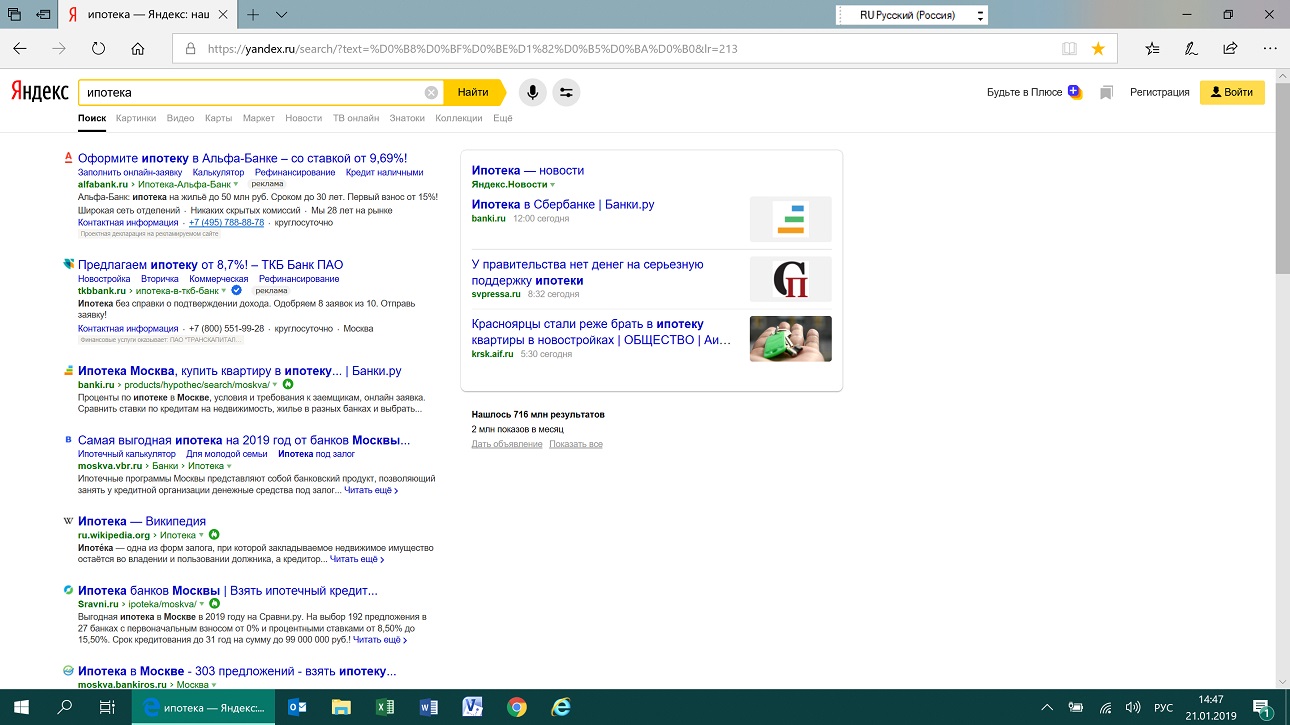Image resolution: width=1290 pixels, height=725 pixels.
Task: Expand the Яндекс.Новости source dropdown arrow
Action: pos(553,185)
